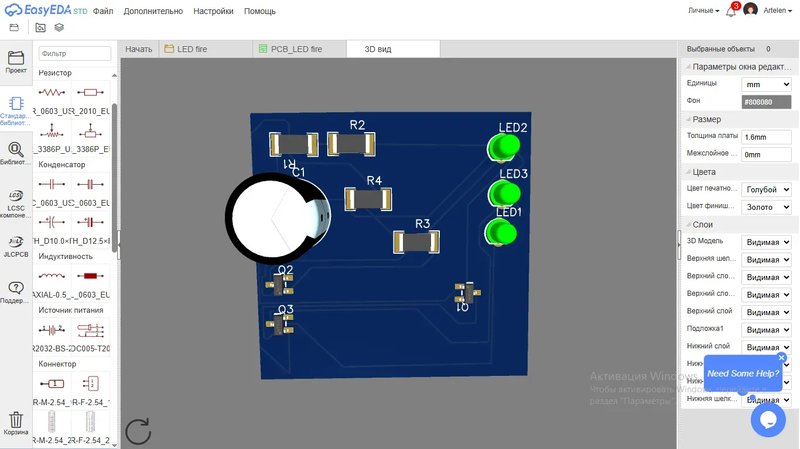Open the Настройки menu
Screen dimensions: 800x449
pos(213,11)
